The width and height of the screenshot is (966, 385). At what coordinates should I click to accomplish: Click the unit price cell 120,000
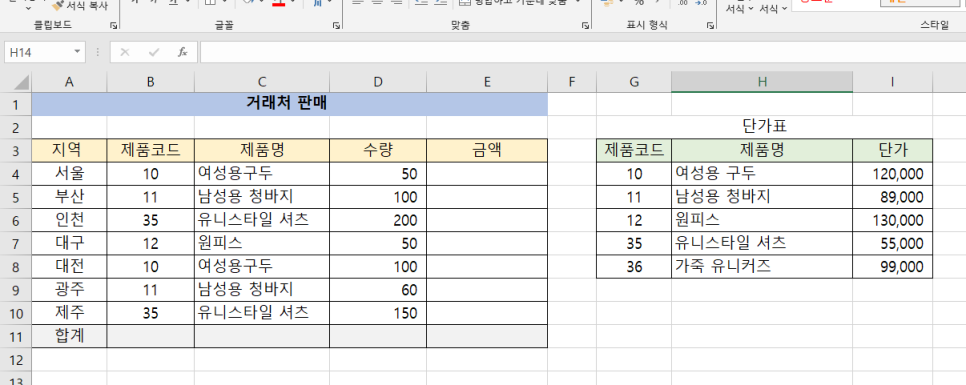(x=892, y=174)
